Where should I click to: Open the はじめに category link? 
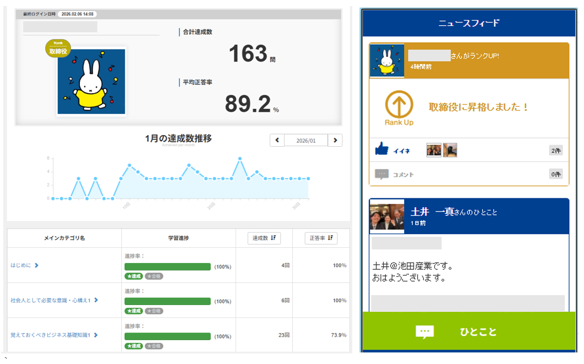(25, 265)
